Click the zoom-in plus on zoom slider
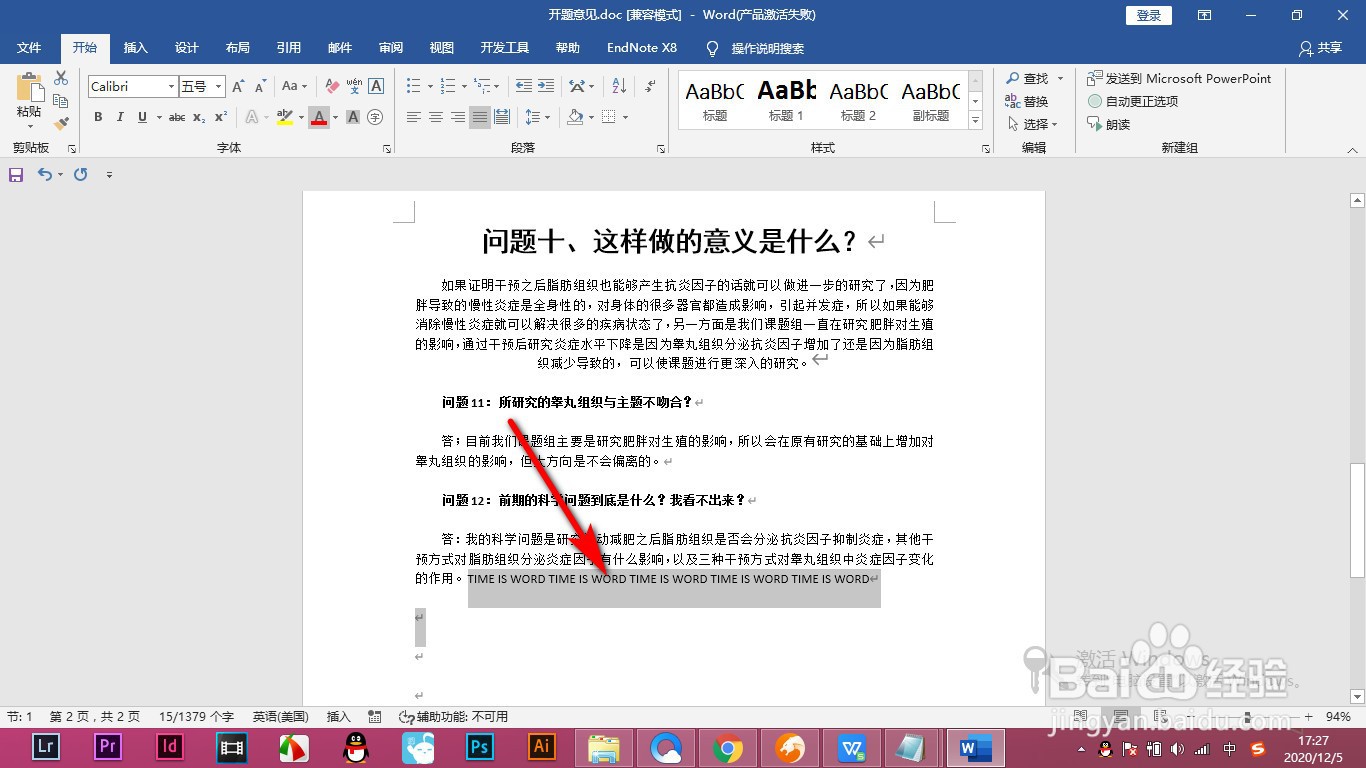The height and width of the screenshot is (768, 1366). pos(1307,717)
